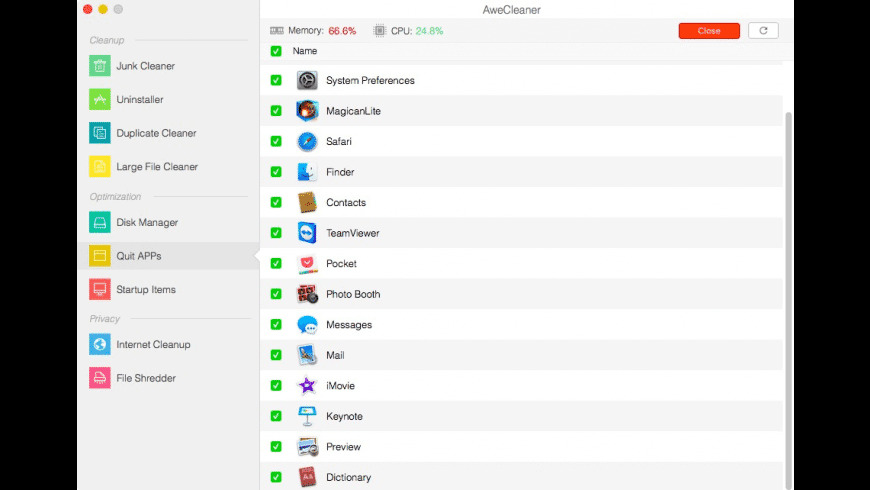The height and width of the screenshot is (490, 870).
Task: Uncheck the select-all checkbox beside Name
Action: click(276, 51)
